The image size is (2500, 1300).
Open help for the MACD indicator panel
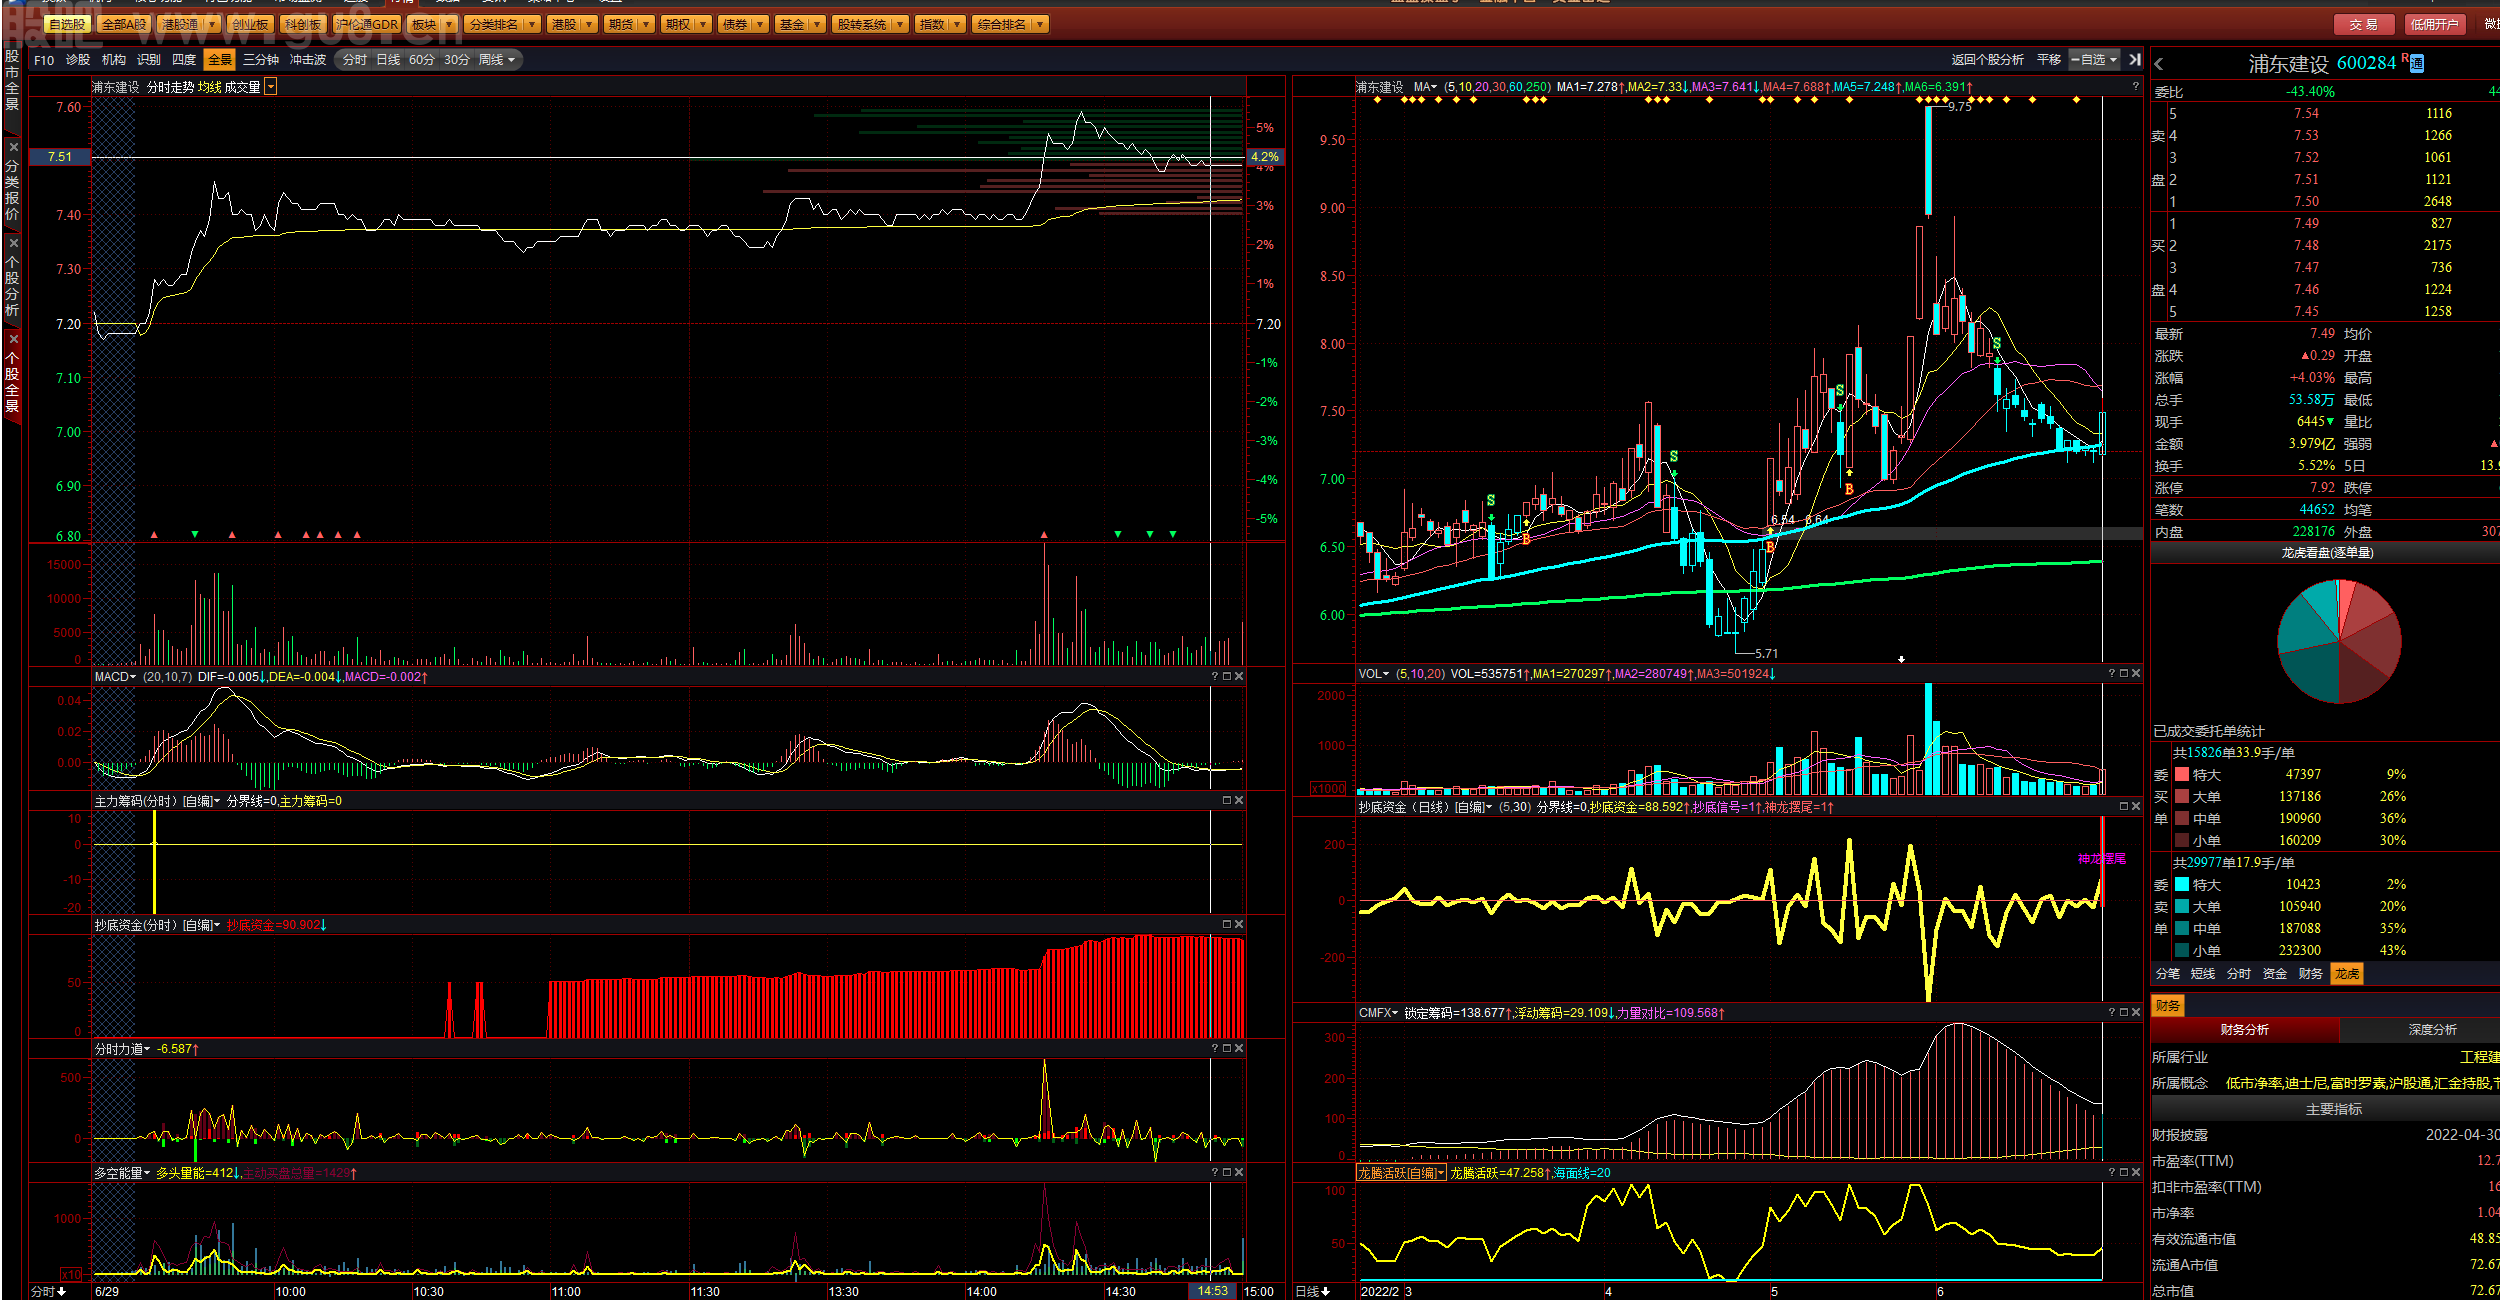[1215, 677]
